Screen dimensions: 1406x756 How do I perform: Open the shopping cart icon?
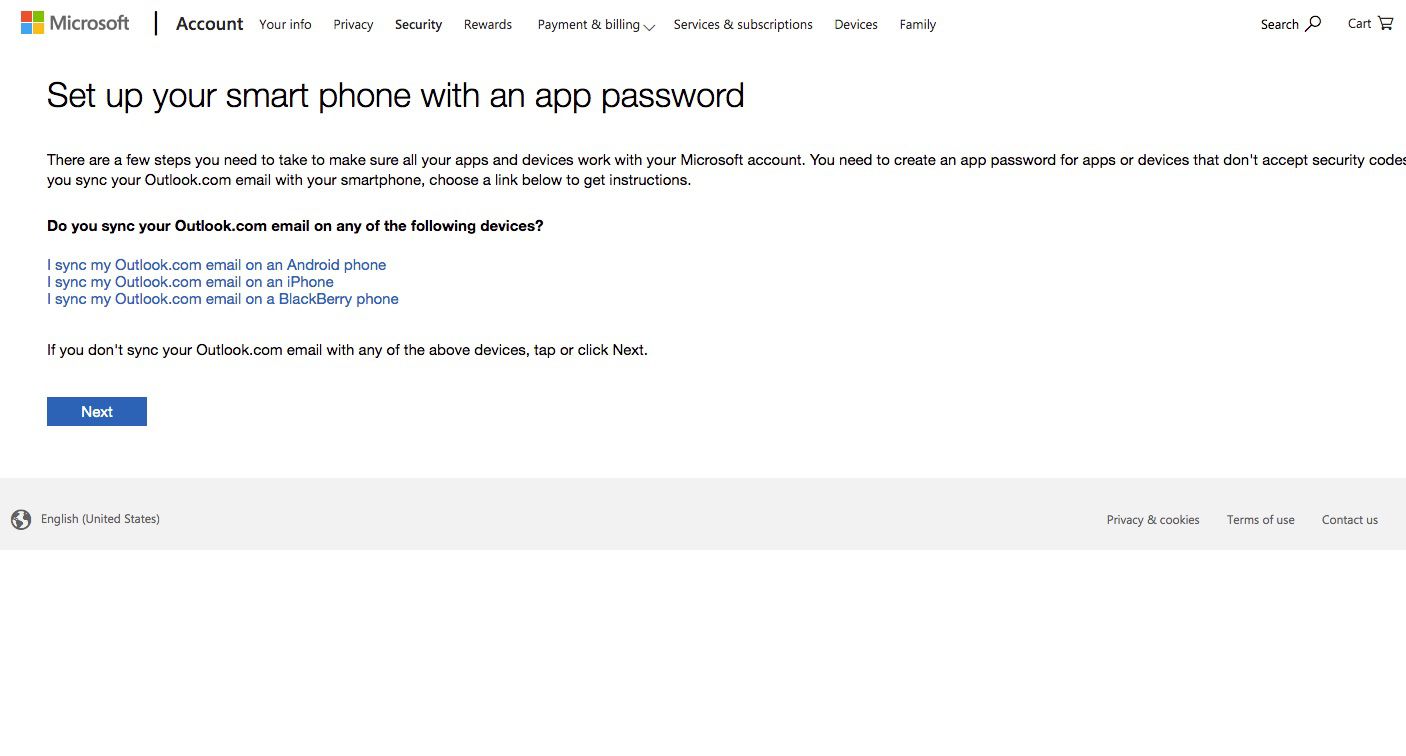tap(1385, 23)
